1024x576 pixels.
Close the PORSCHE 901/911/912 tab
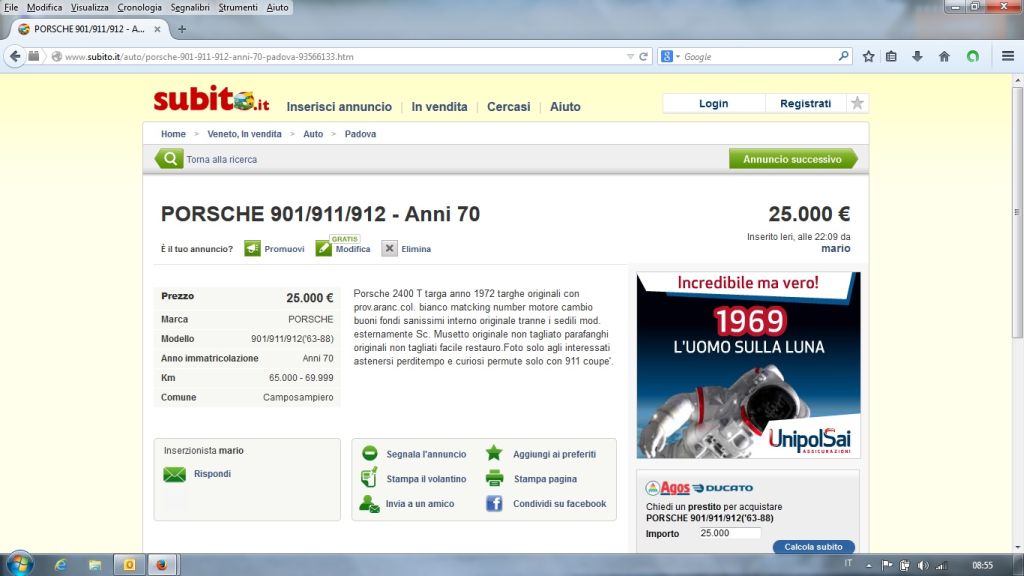(157, 29)
